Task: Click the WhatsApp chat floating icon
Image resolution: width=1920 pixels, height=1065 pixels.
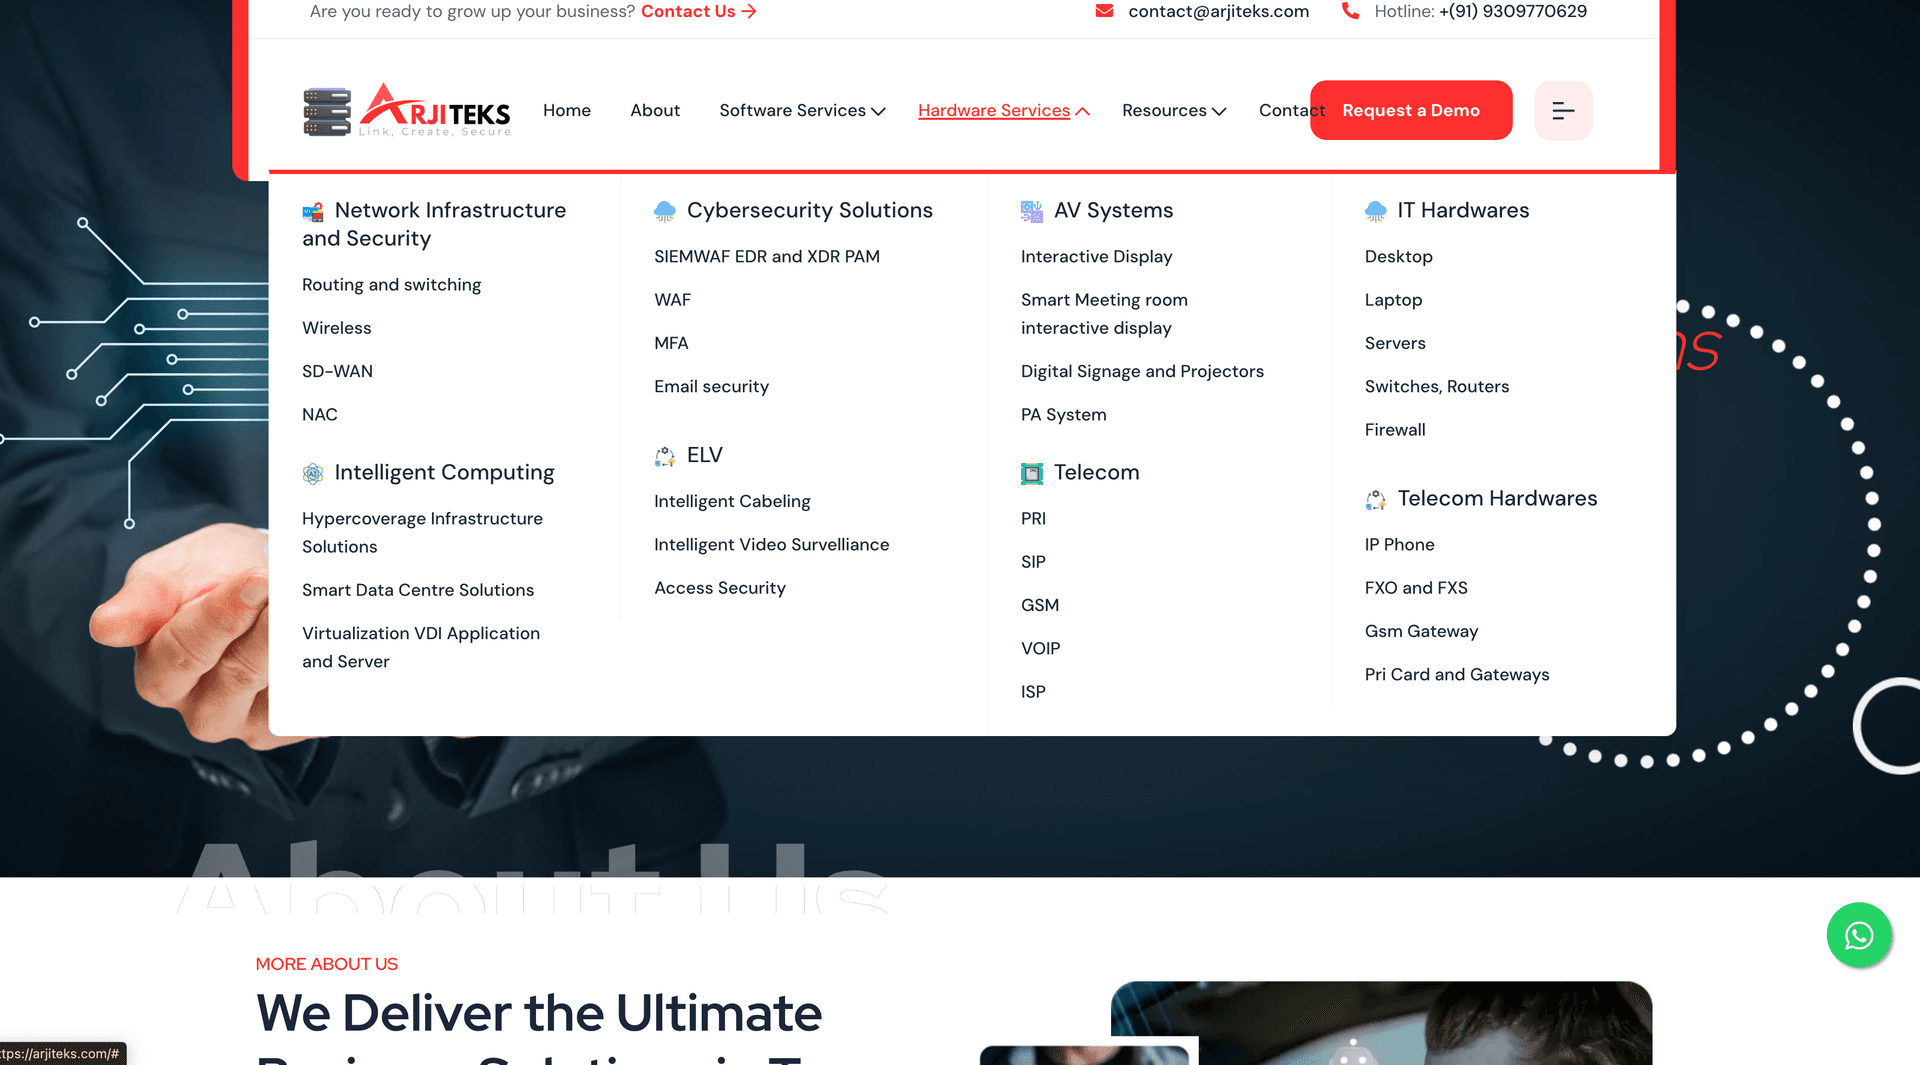Action: pyautogui.click(x=1858, y=935)
